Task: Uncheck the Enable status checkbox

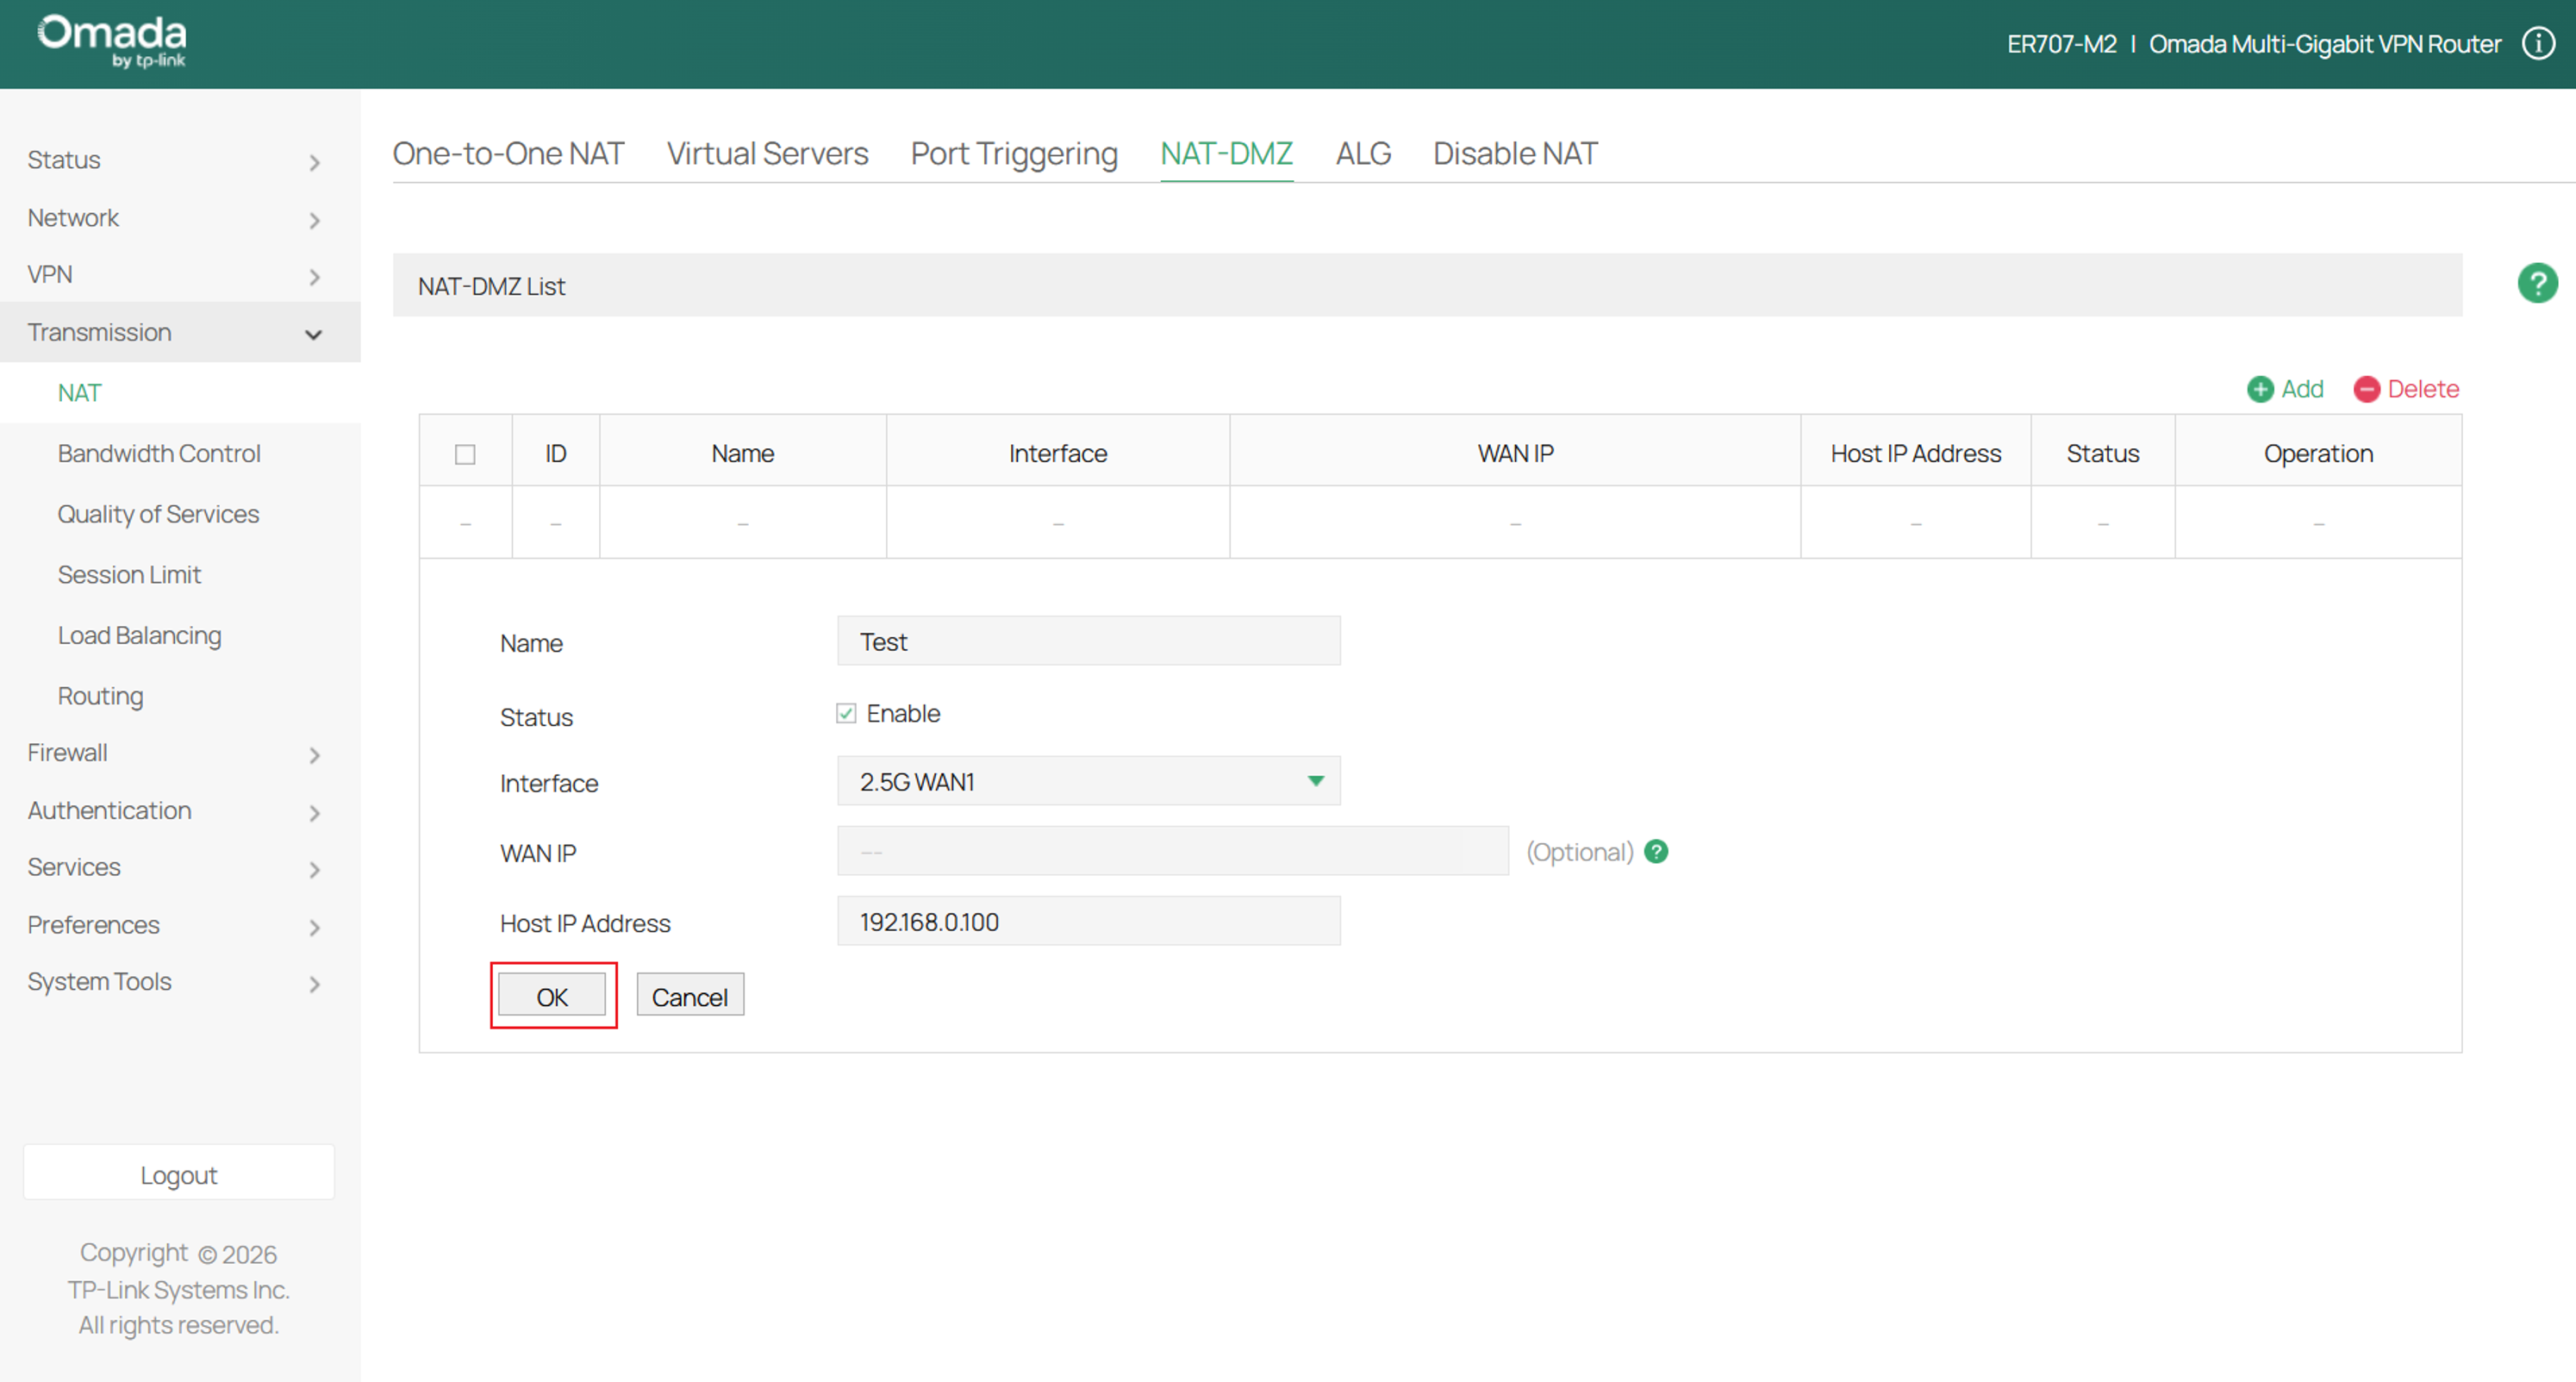Action: tap(846, 713)
